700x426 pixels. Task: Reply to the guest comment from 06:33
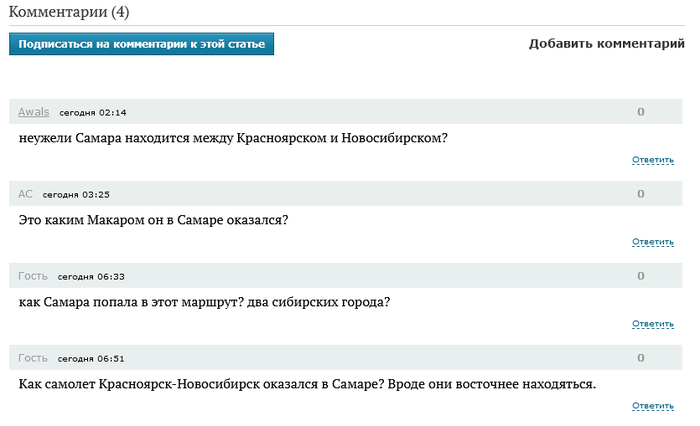653,324
